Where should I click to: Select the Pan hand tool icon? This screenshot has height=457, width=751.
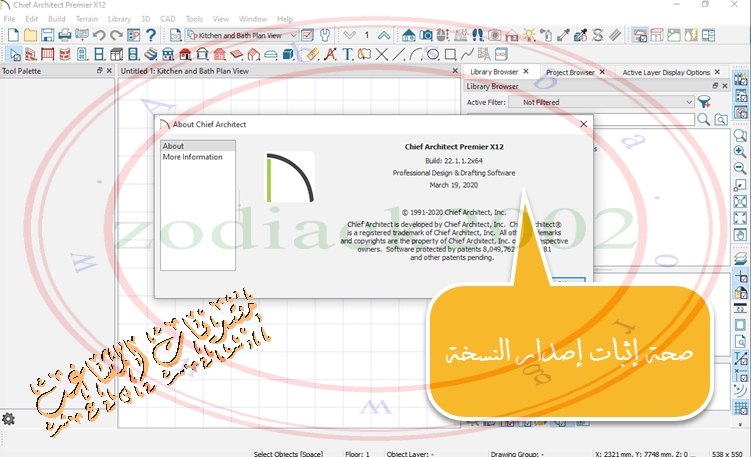click(740, 235)
